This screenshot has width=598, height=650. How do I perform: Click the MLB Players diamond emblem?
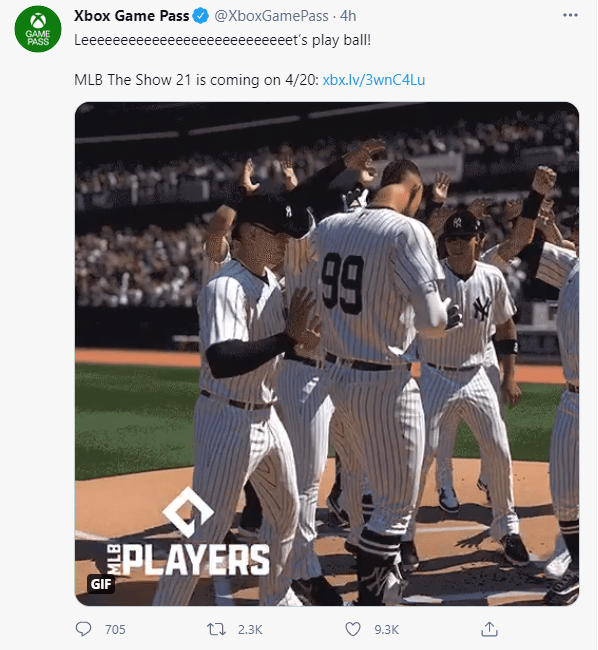tap(188, 512)
